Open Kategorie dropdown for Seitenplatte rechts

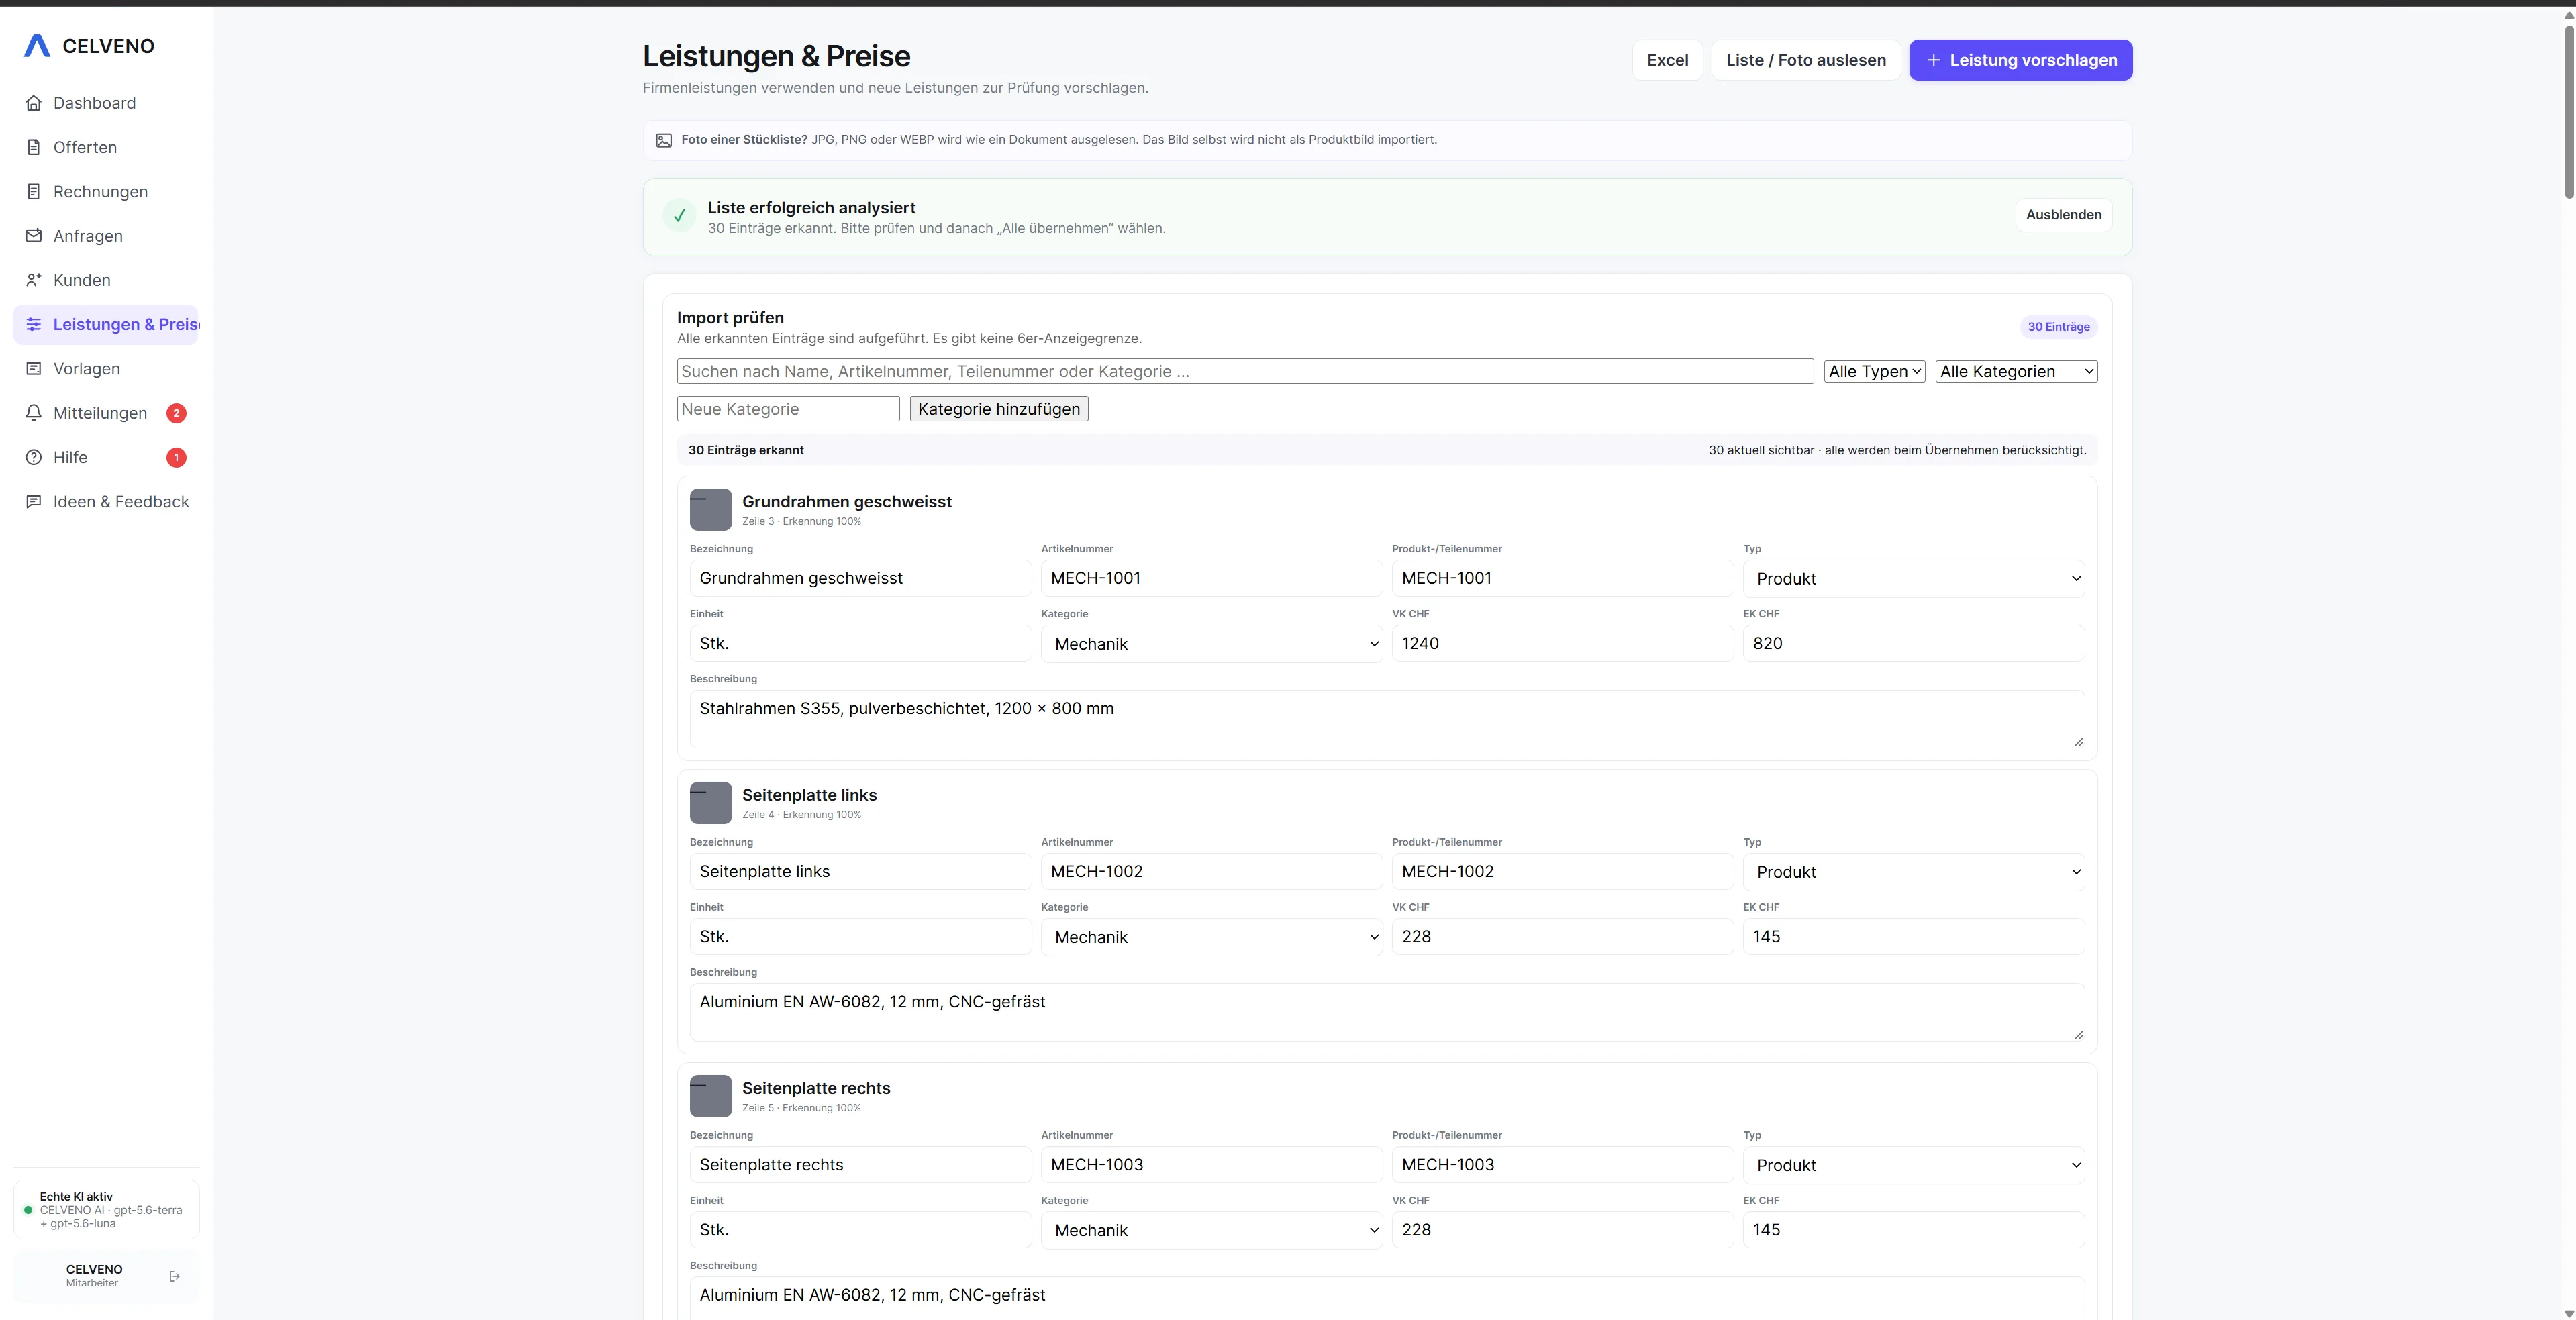(x=1212, y=1230)
